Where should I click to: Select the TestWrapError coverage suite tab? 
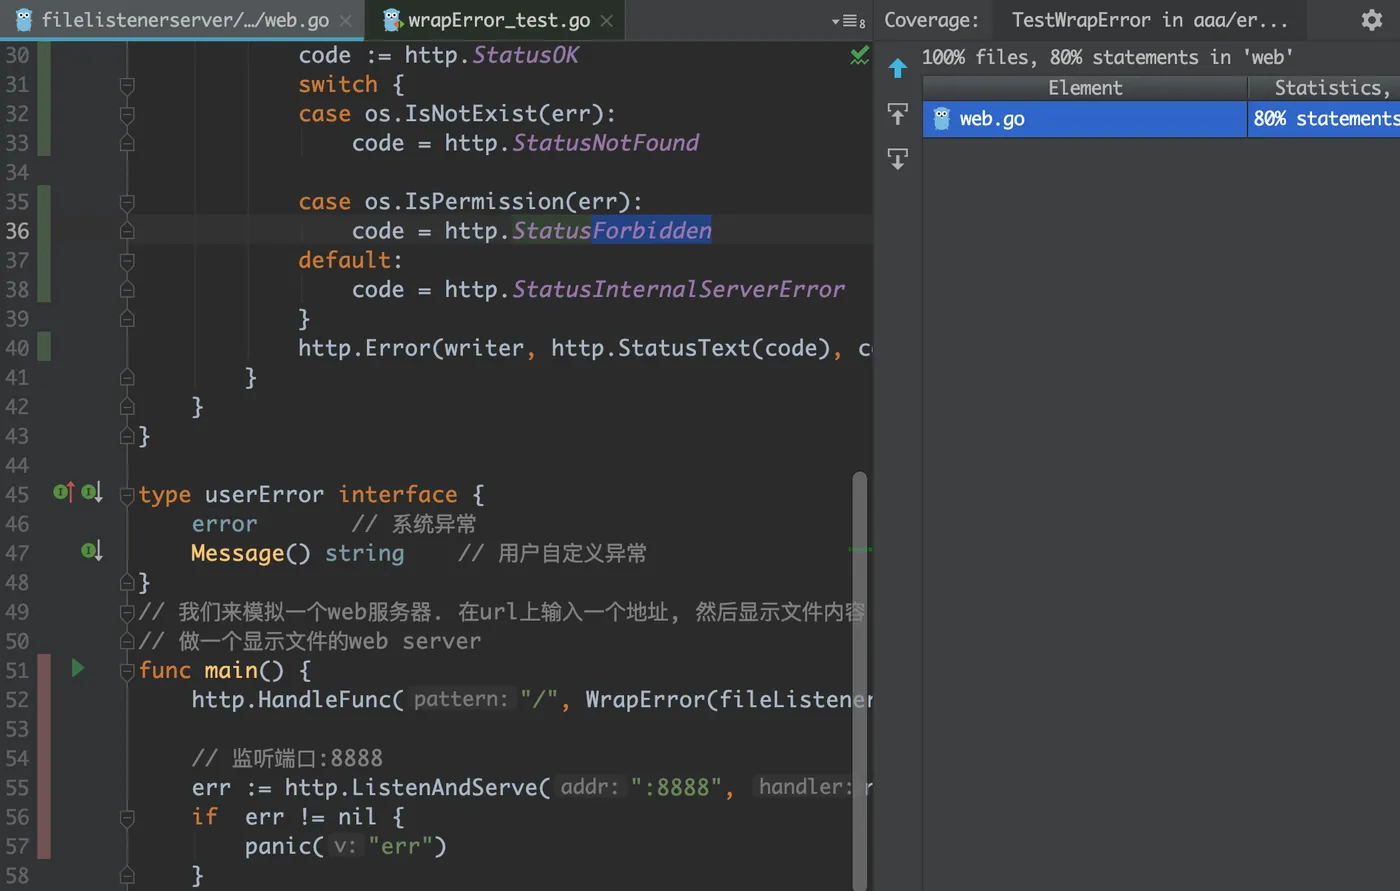(1149, 20)
